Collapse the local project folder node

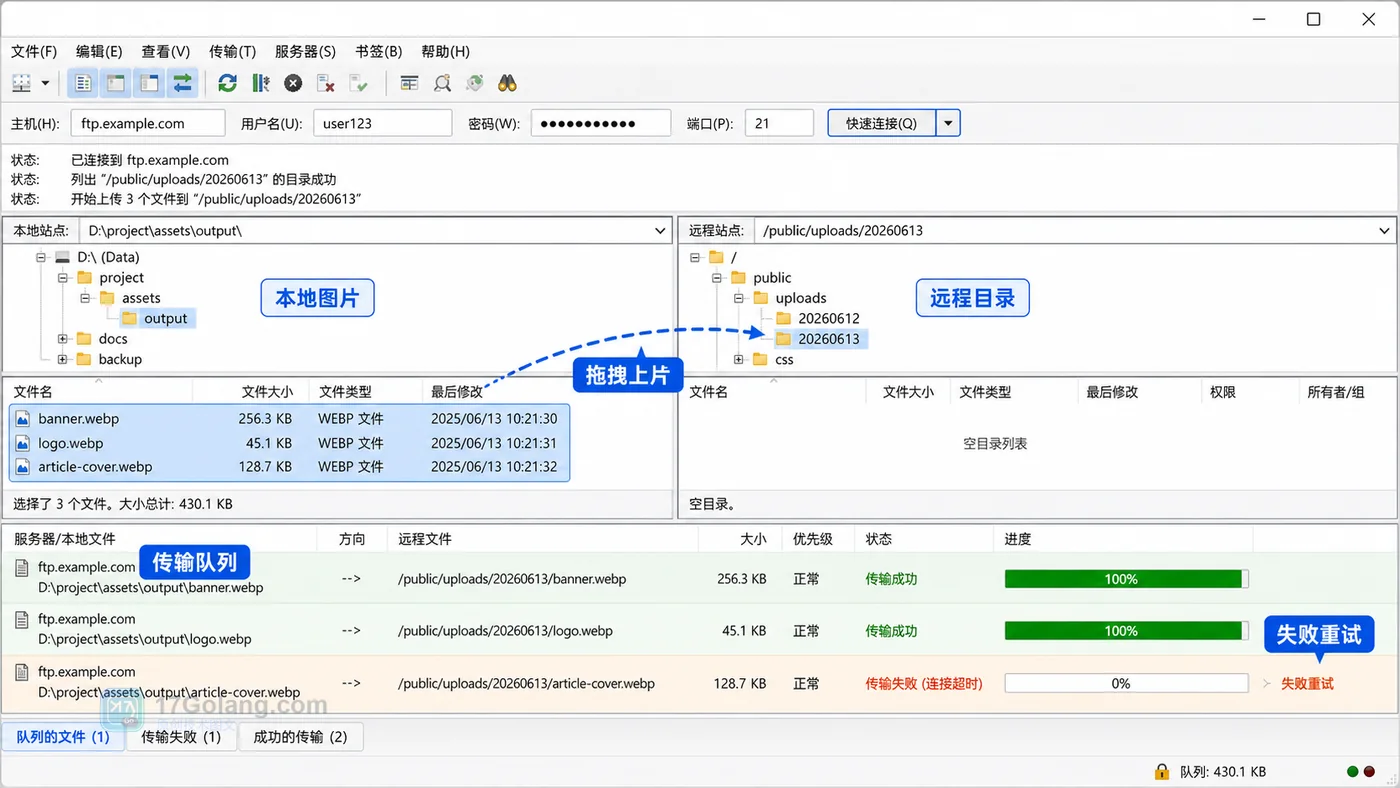pos(62,277)
